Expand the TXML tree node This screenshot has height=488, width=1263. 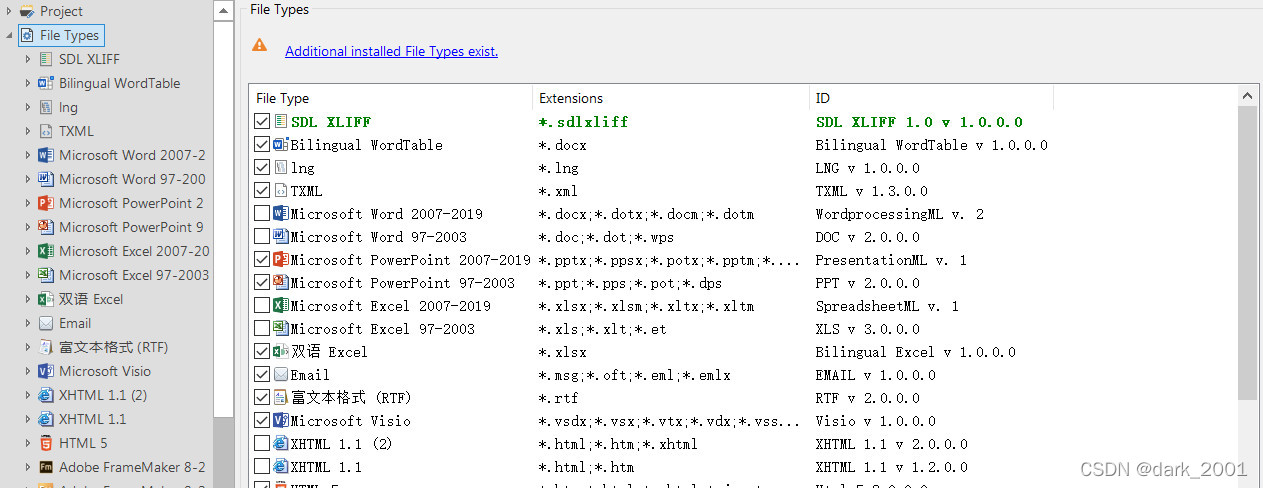28,131
